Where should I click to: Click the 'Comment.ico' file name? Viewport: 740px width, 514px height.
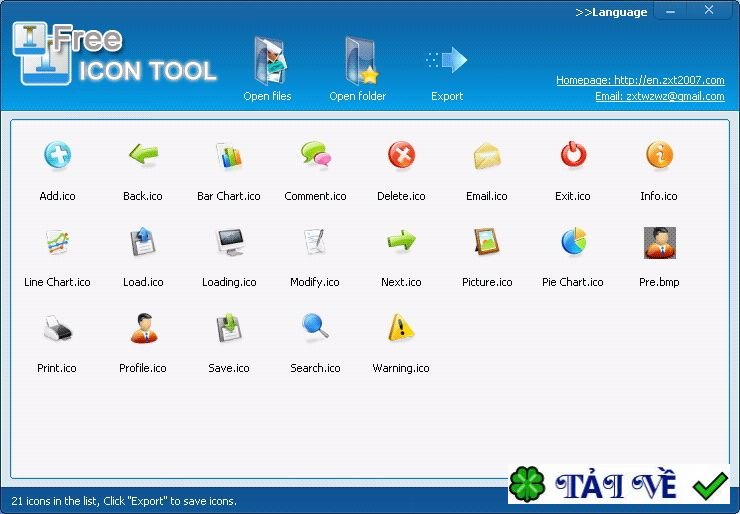pyautogui.click(x=315, y=196)
